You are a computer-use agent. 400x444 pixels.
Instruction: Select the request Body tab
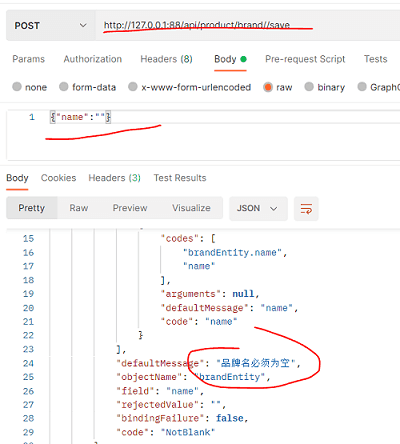tap(230, 59)
